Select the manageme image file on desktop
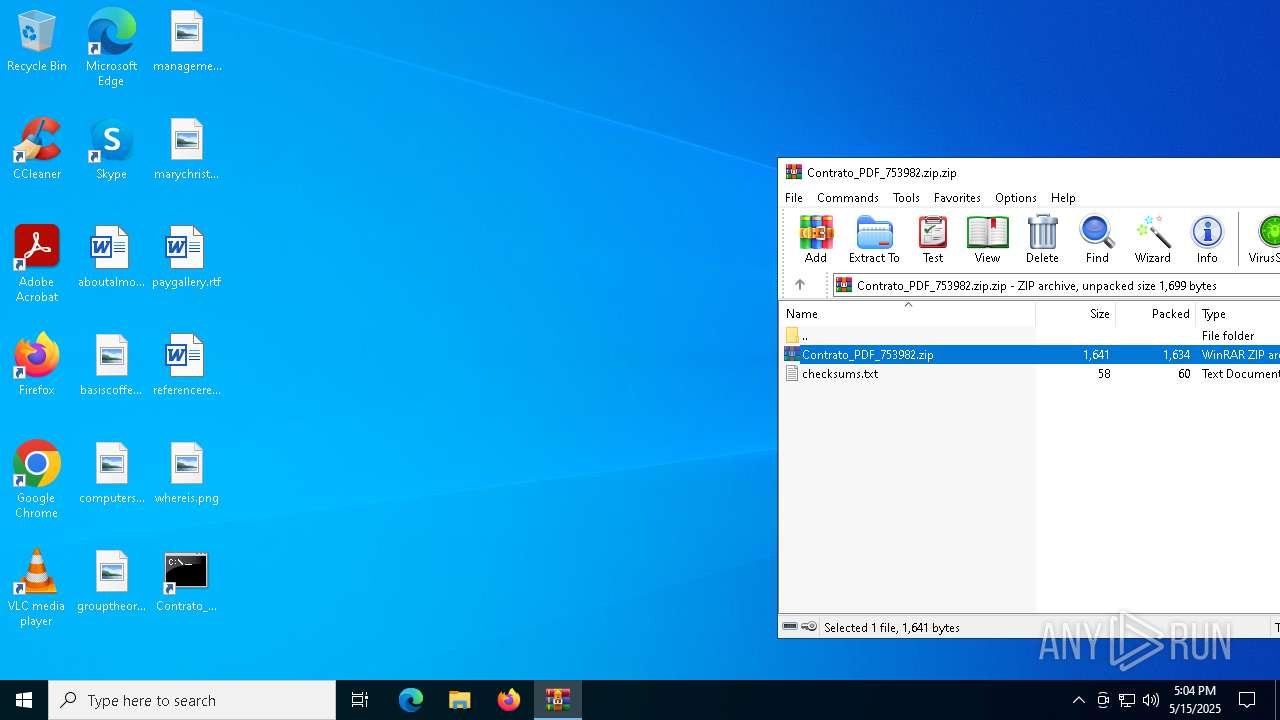The height and width of the screenshot is (720, 1280). 186,41
